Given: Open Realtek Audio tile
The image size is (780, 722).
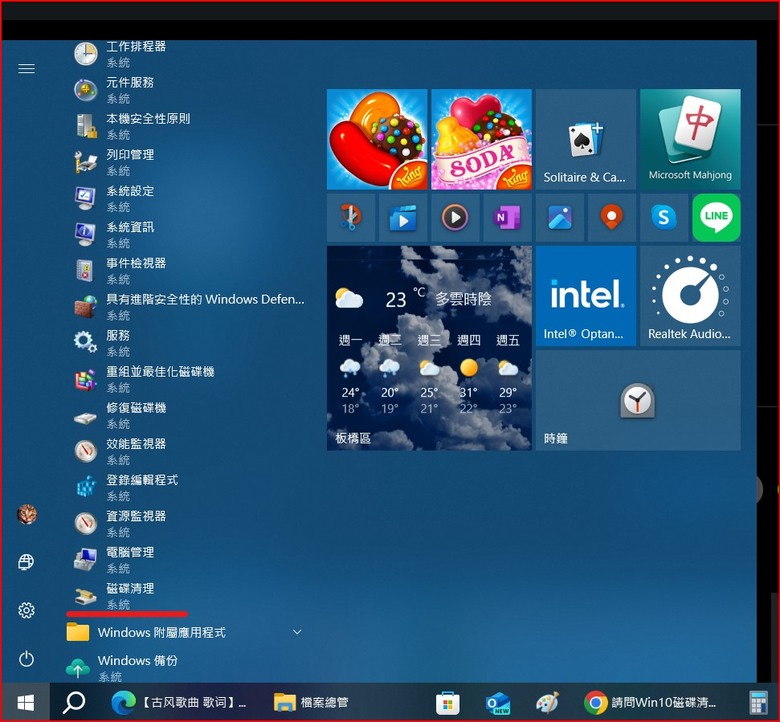Looking at the screenshot, I should pyautogui.click(x=690, y=296).
